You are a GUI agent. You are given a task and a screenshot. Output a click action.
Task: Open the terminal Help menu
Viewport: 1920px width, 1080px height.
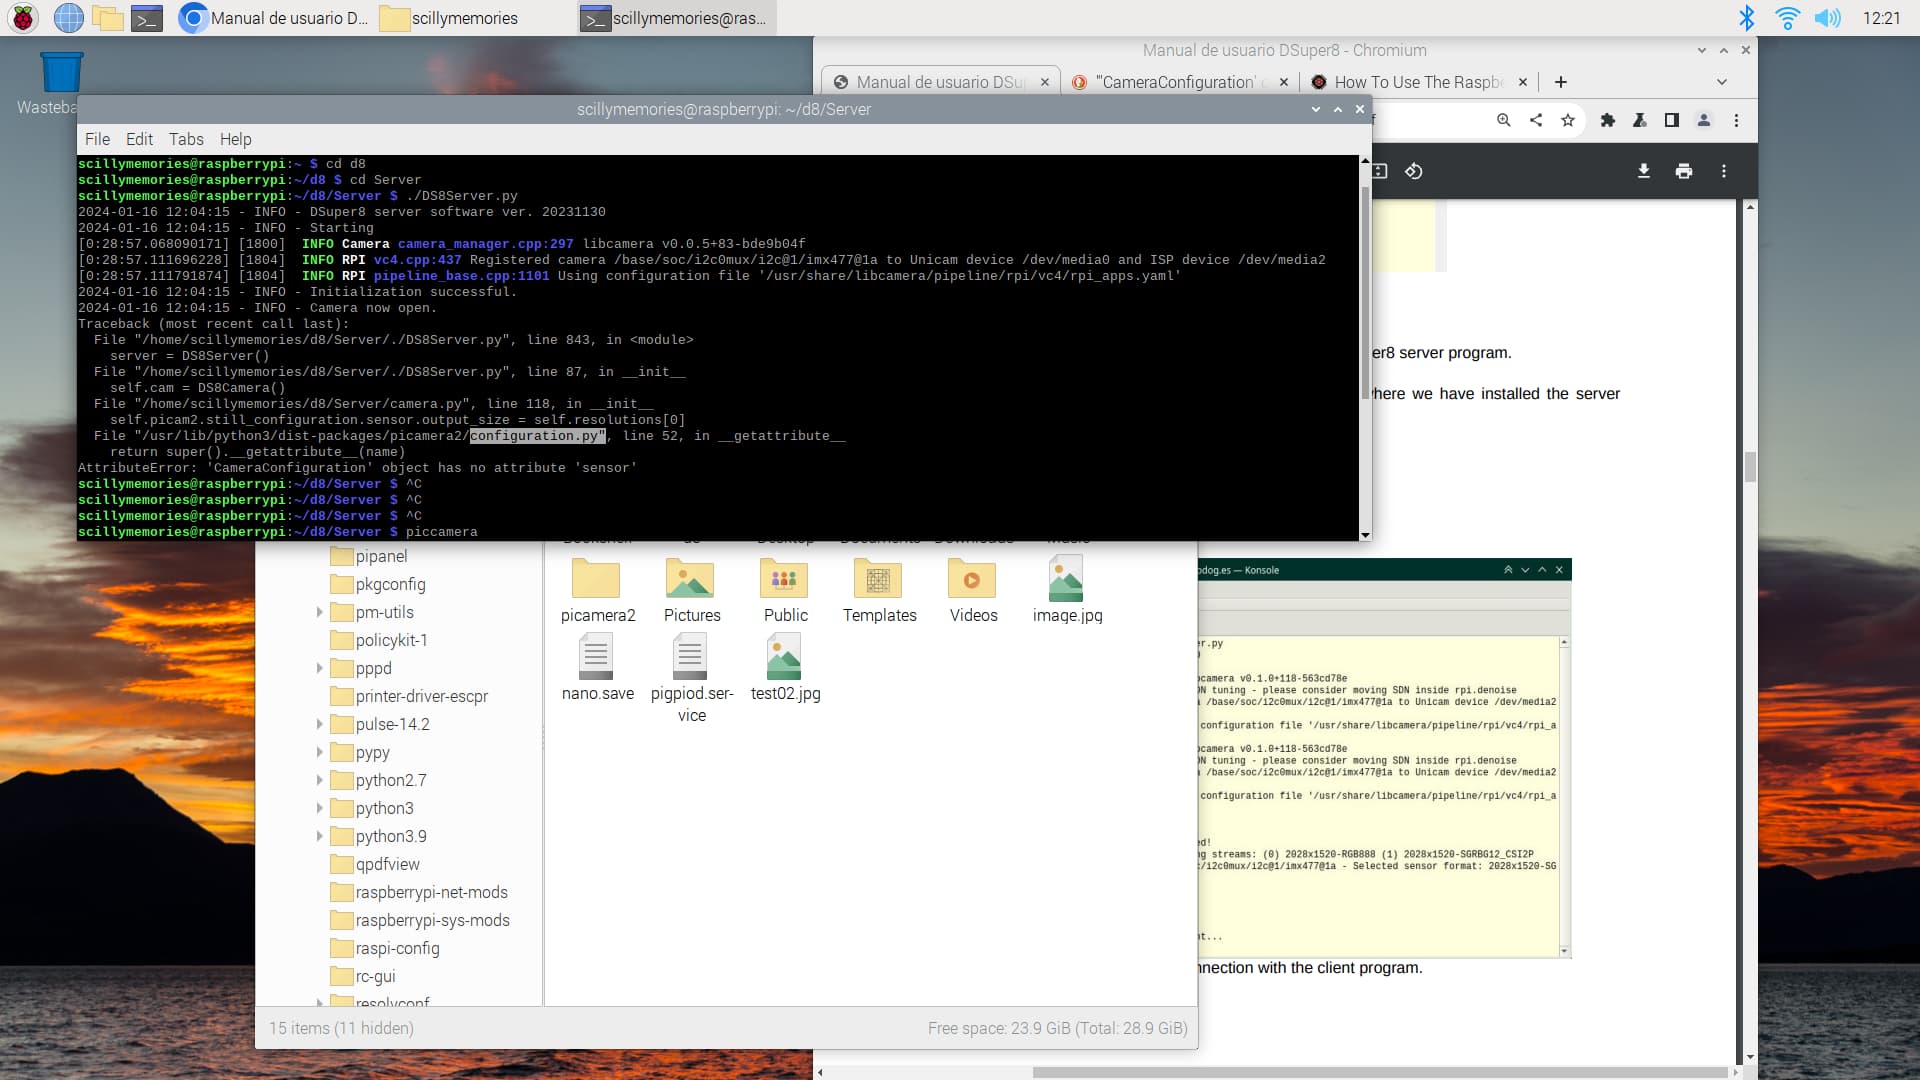click(235, 139)
